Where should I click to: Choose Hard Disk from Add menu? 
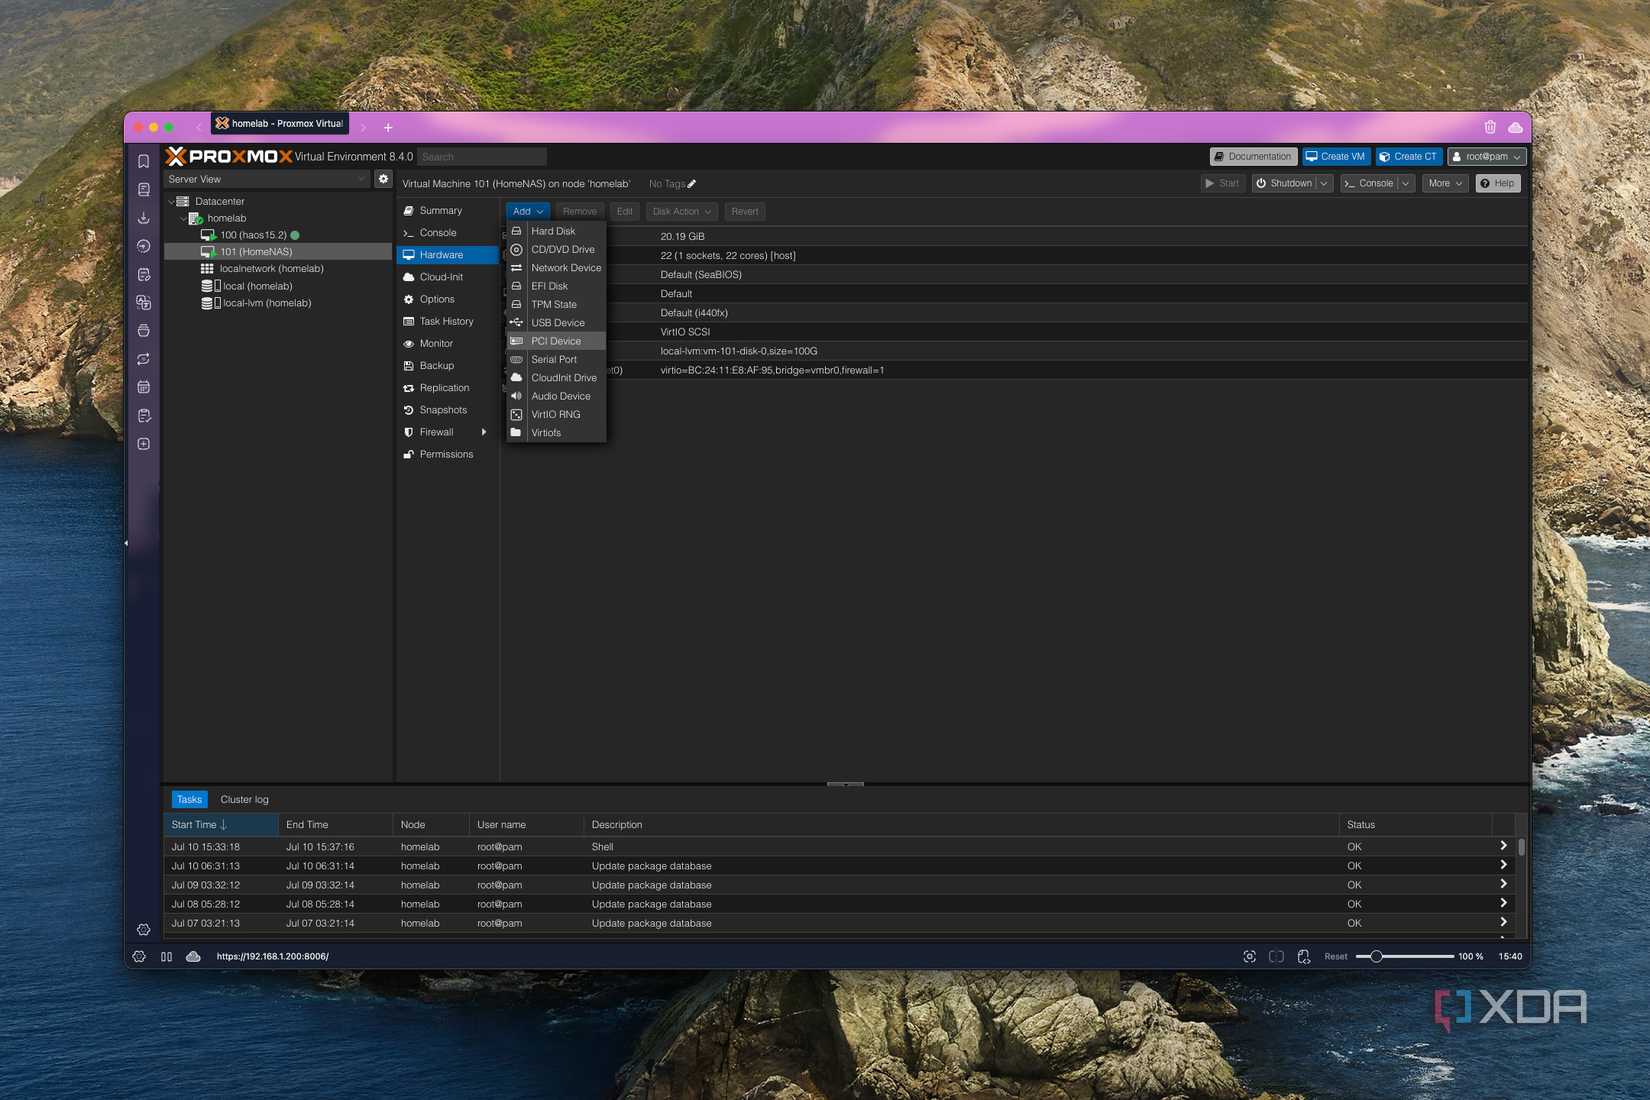pyautogui.click(x=556, y=231)
